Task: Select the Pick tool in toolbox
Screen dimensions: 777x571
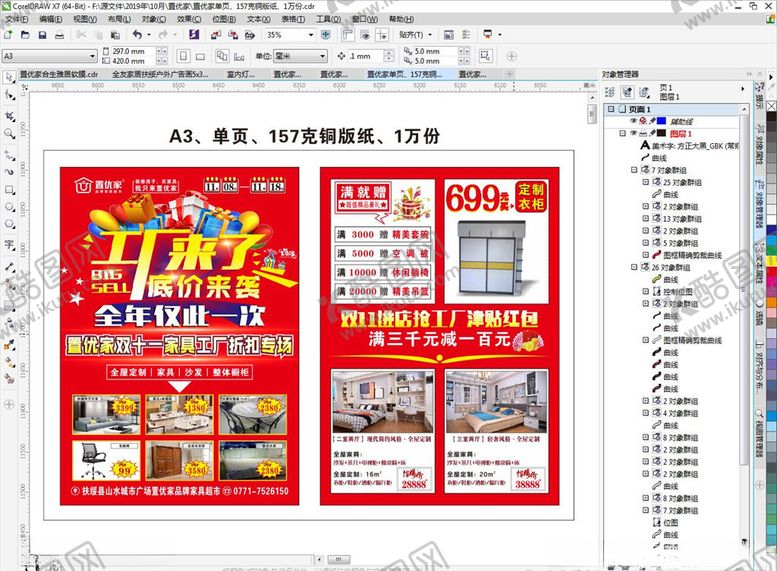Action: tap(9, 77)
